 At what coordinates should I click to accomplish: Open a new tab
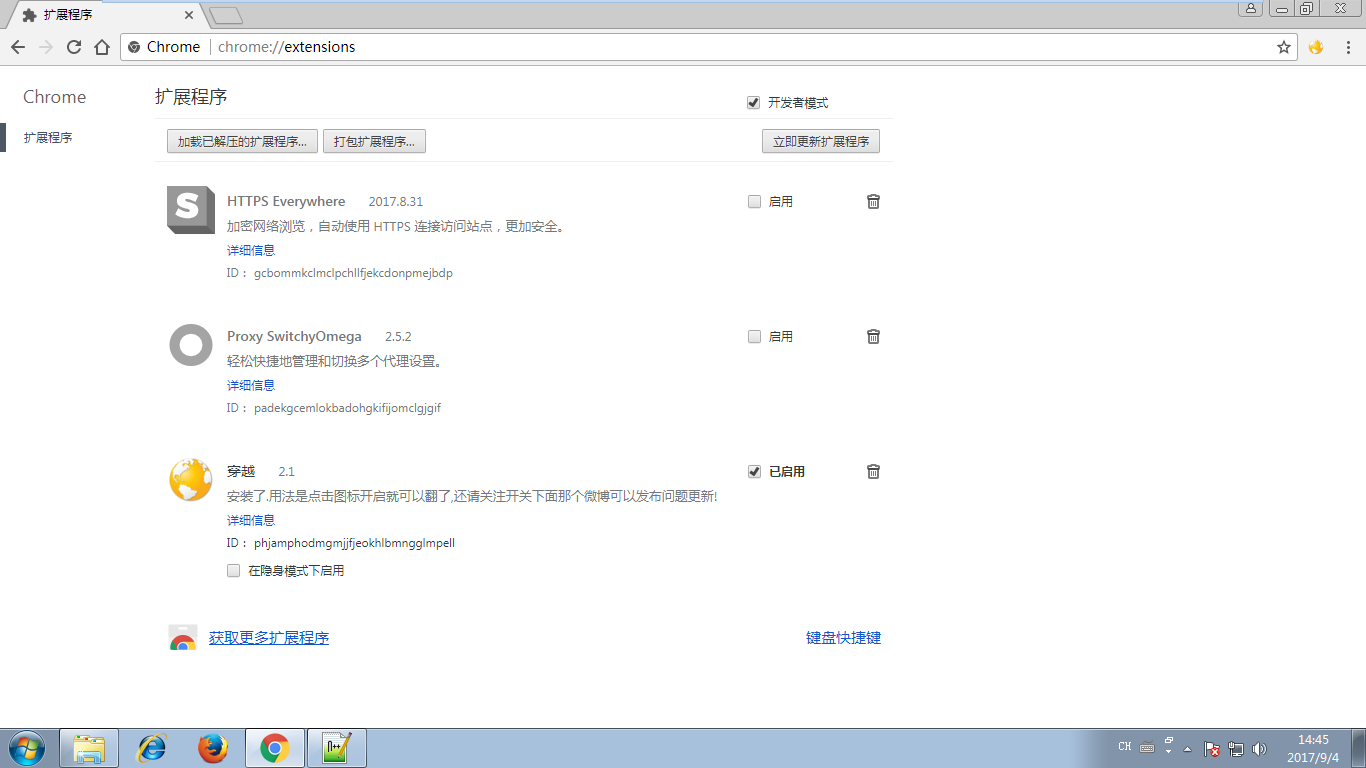226,15
